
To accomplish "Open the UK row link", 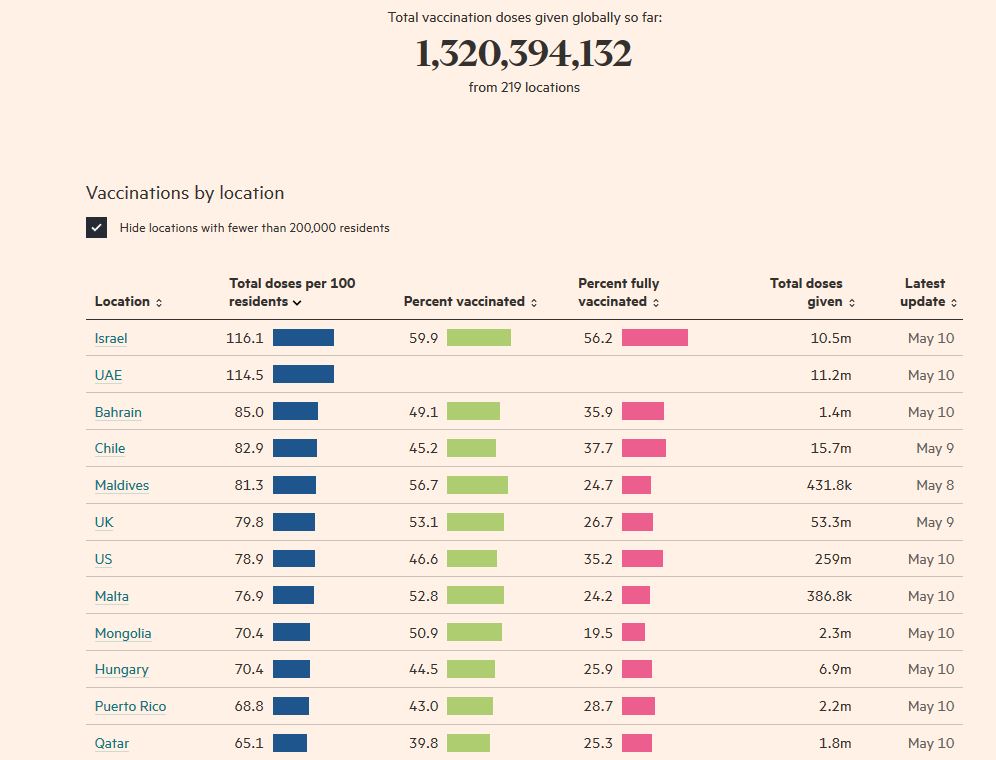I will 104,522.
